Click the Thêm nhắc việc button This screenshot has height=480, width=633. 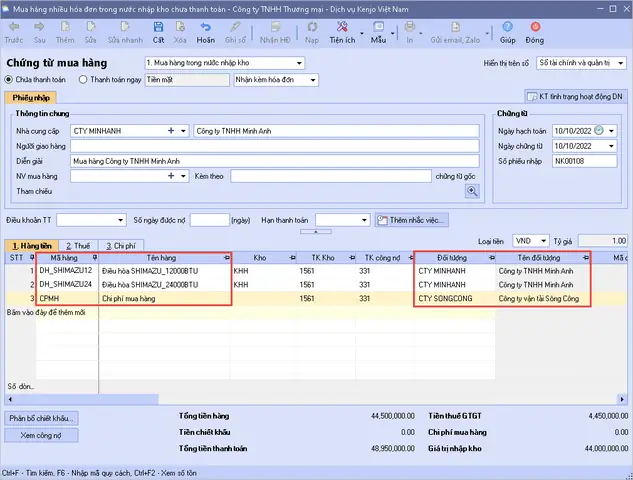point(412,219)
